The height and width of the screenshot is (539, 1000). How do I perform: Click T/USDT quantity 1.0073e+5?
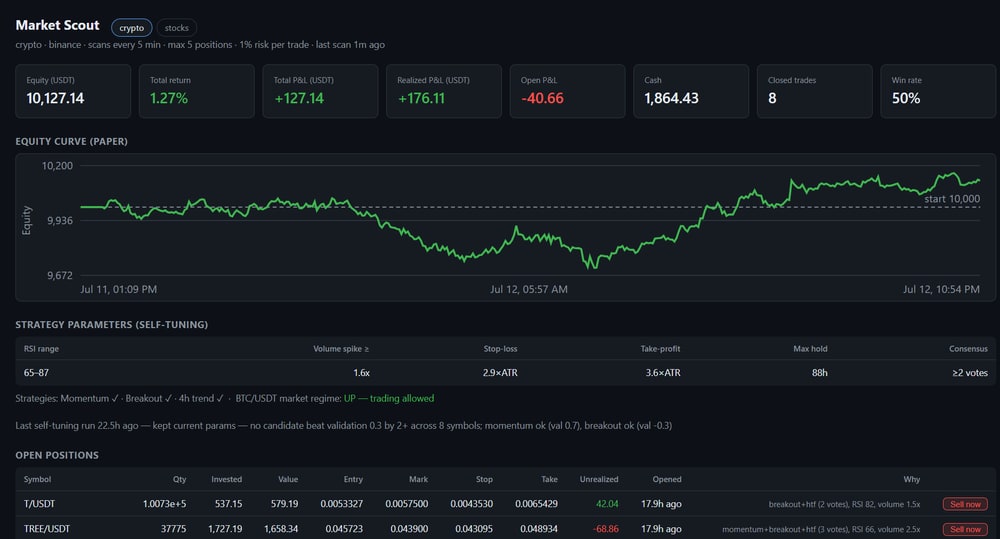coord(165,504)
